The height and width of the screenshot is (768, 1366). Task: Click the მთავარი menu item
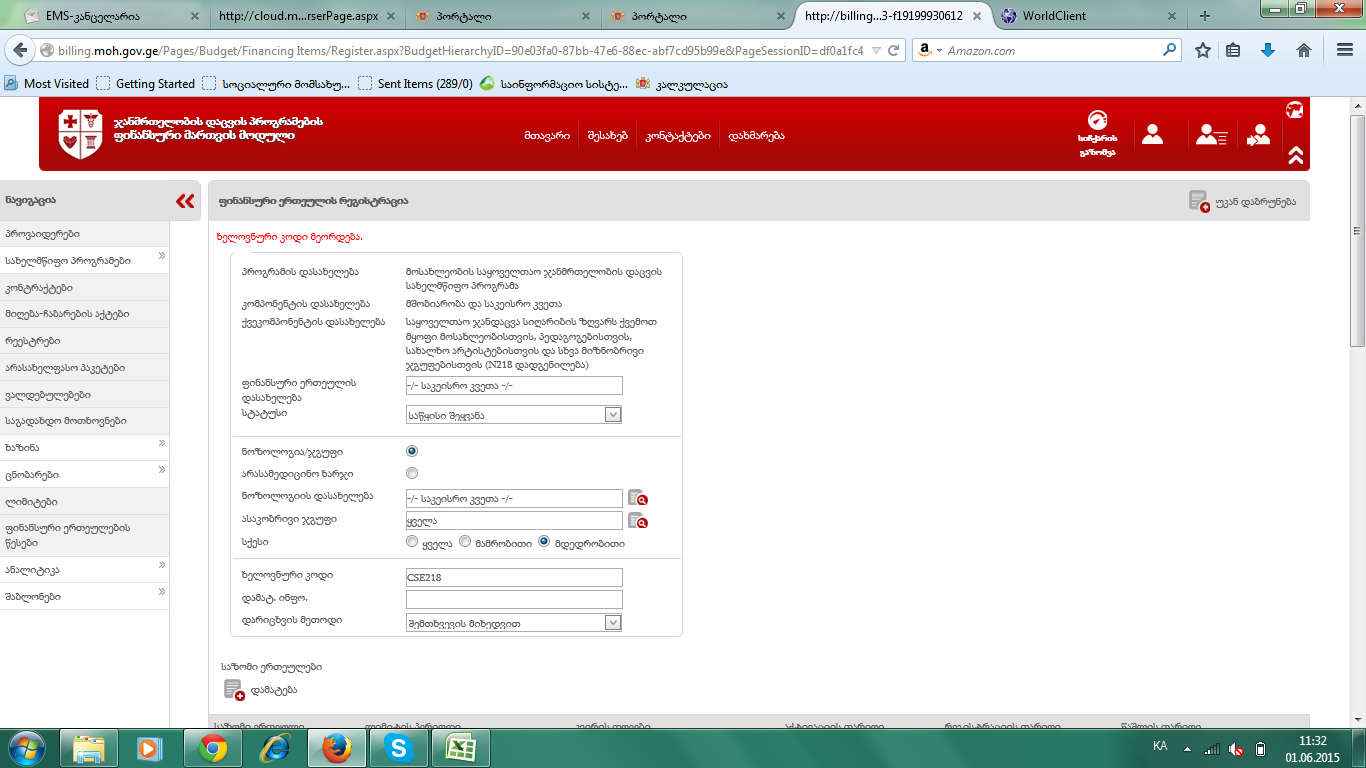click(x=546, y=136)
